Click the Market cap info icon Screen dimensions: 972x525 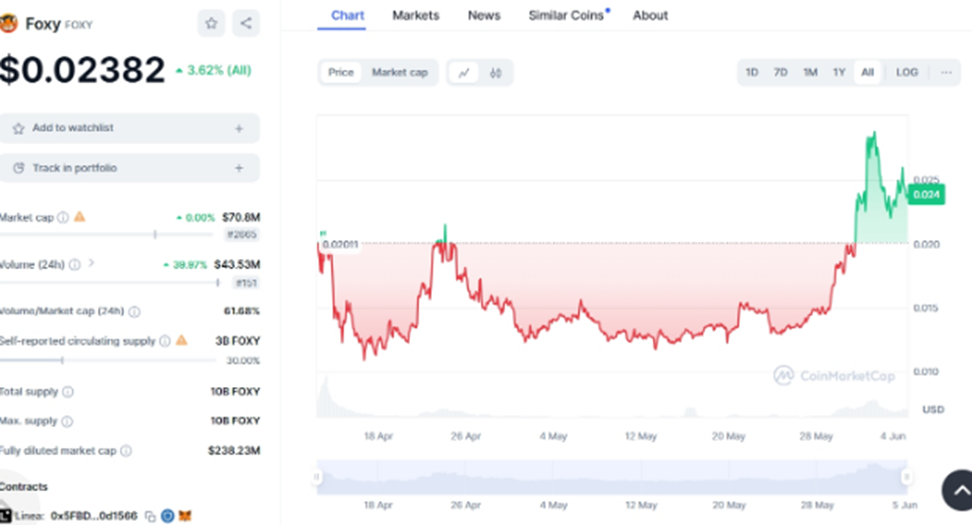(63, 217)
